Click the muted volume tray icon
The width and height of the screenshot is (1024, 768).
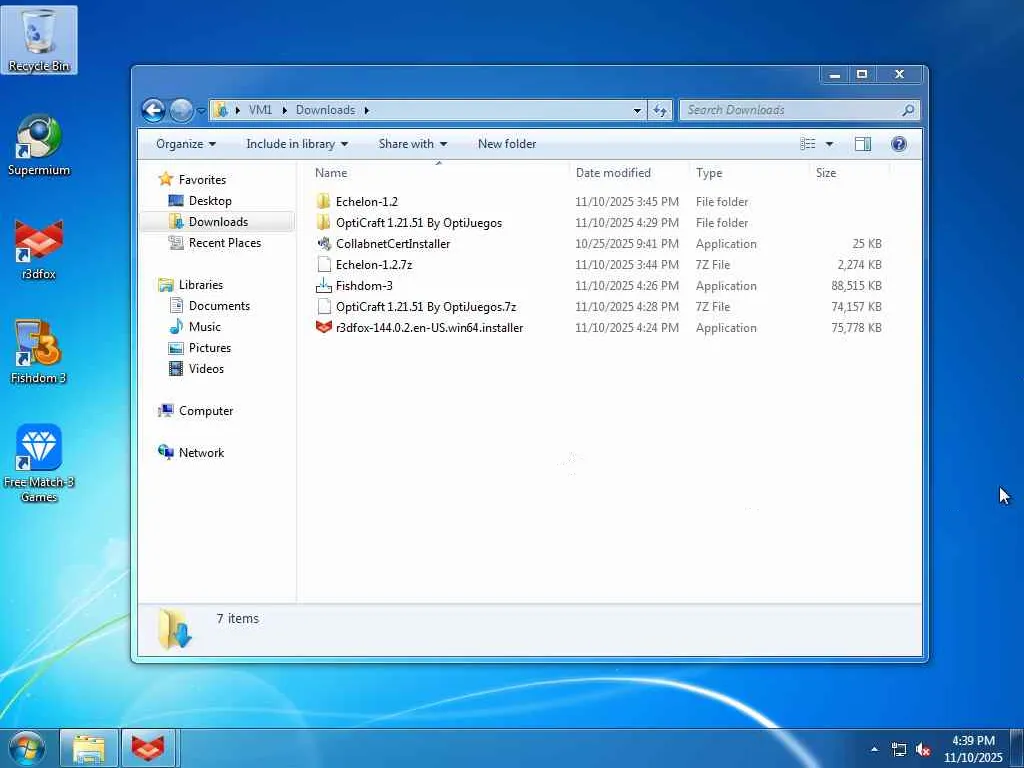tap(923, 750)
